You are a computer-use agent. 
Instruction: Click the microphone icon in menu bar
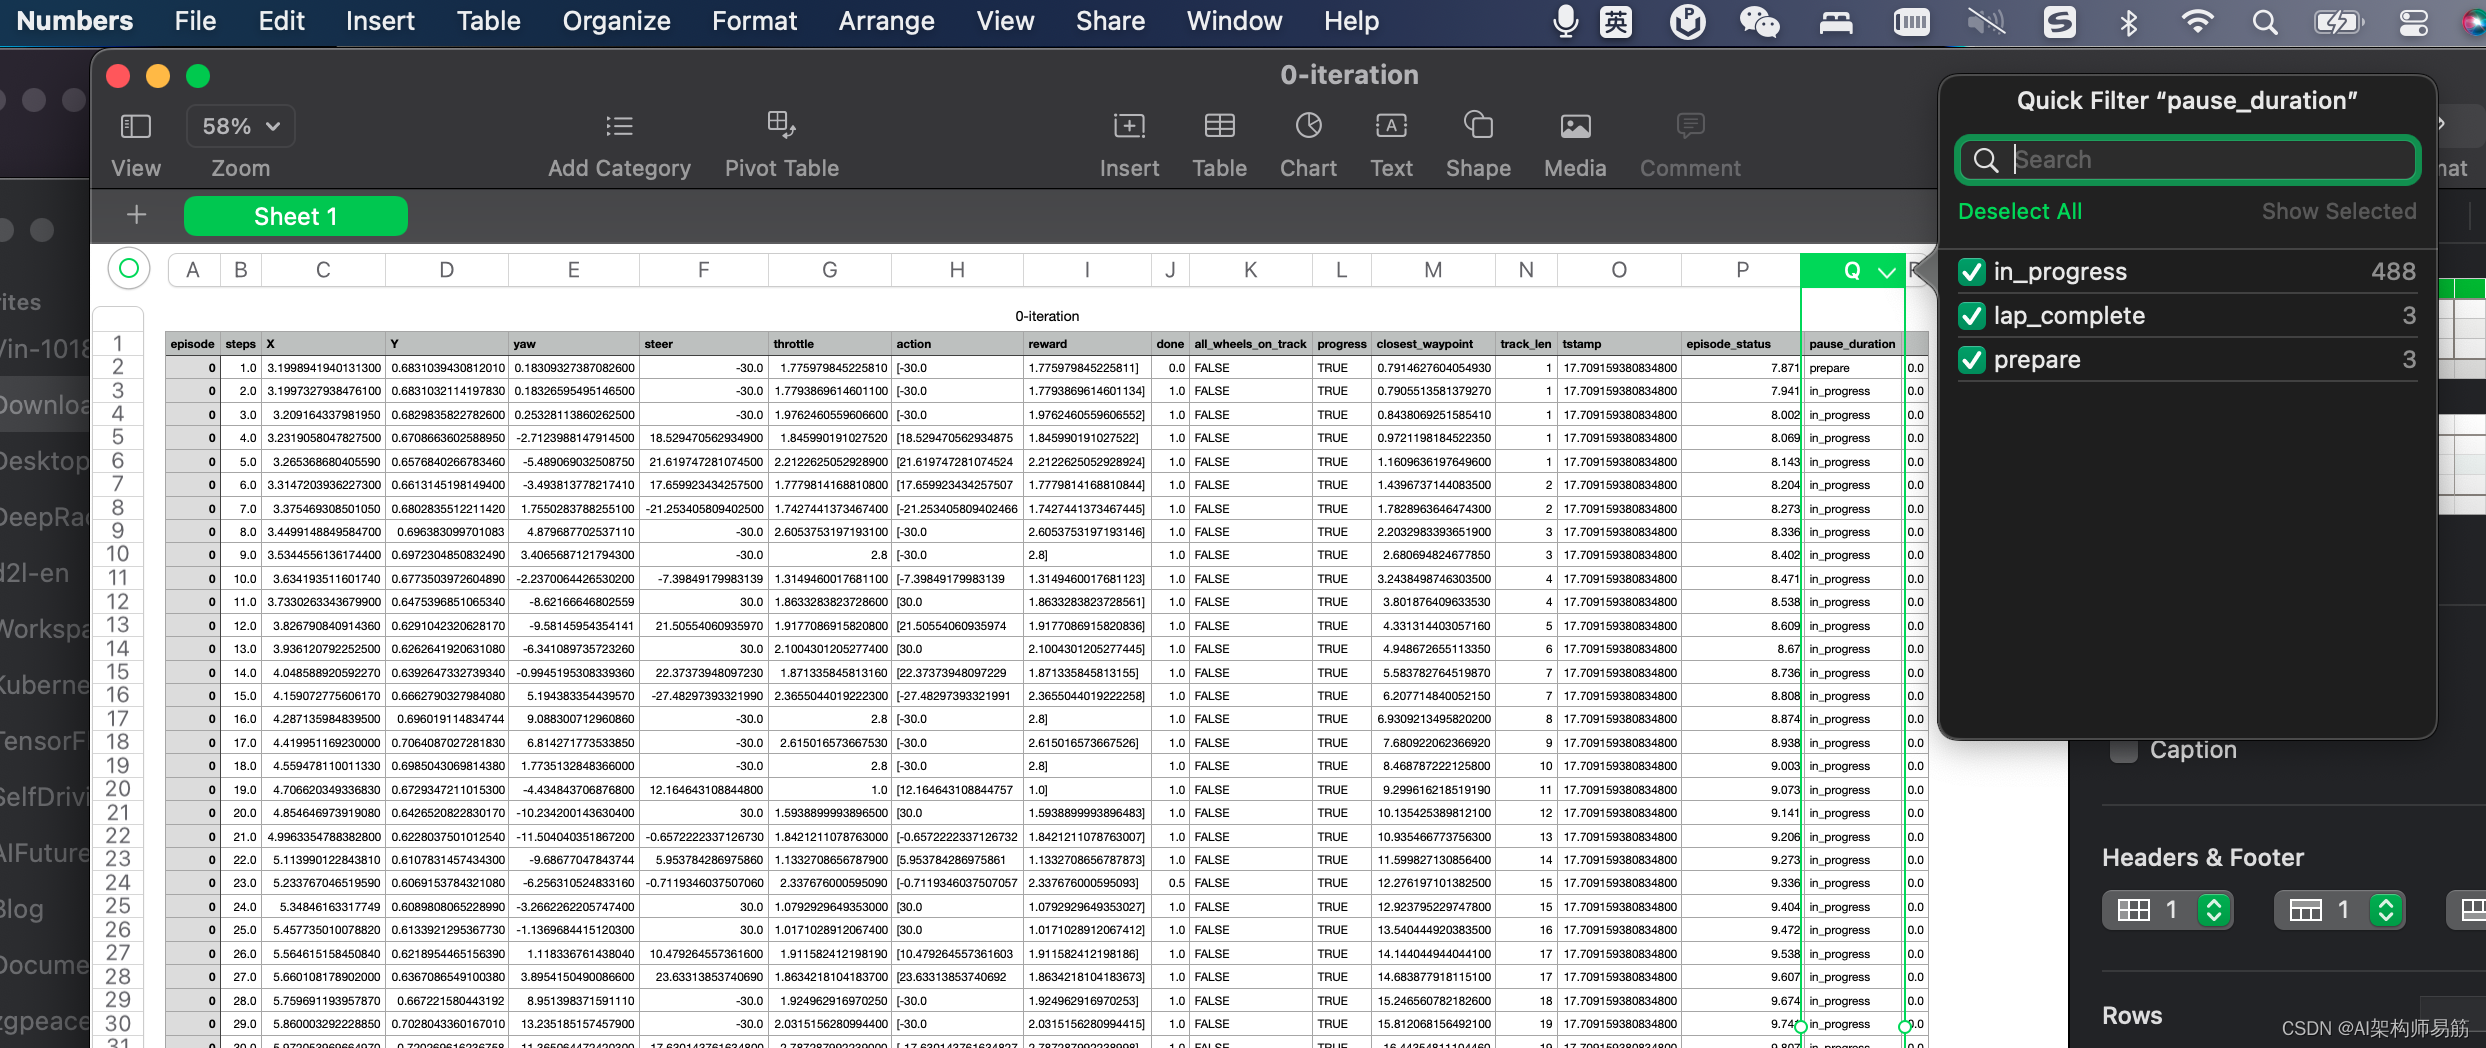(1565, 21)
